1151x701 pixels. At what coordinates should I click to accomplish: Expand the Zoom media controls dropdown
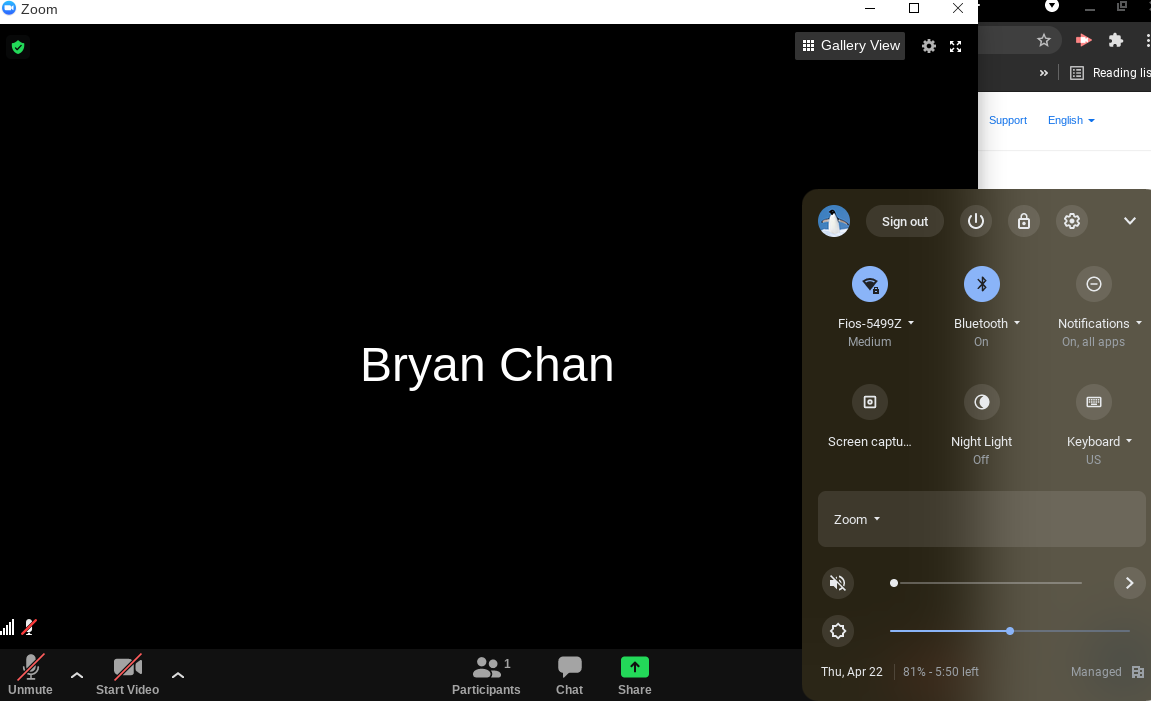[x=857, y=520]
